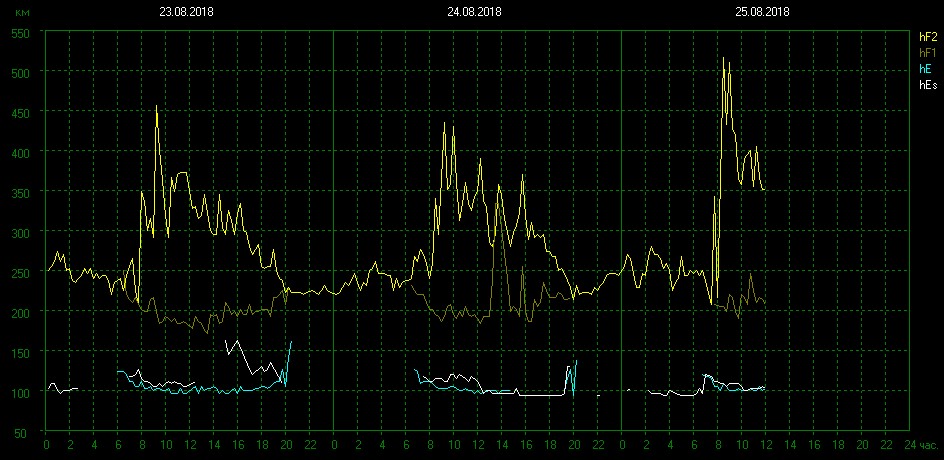This screenshot has height=460, width=944.
Task: Click the hF2 legend label
Action: tap(927, 37)
